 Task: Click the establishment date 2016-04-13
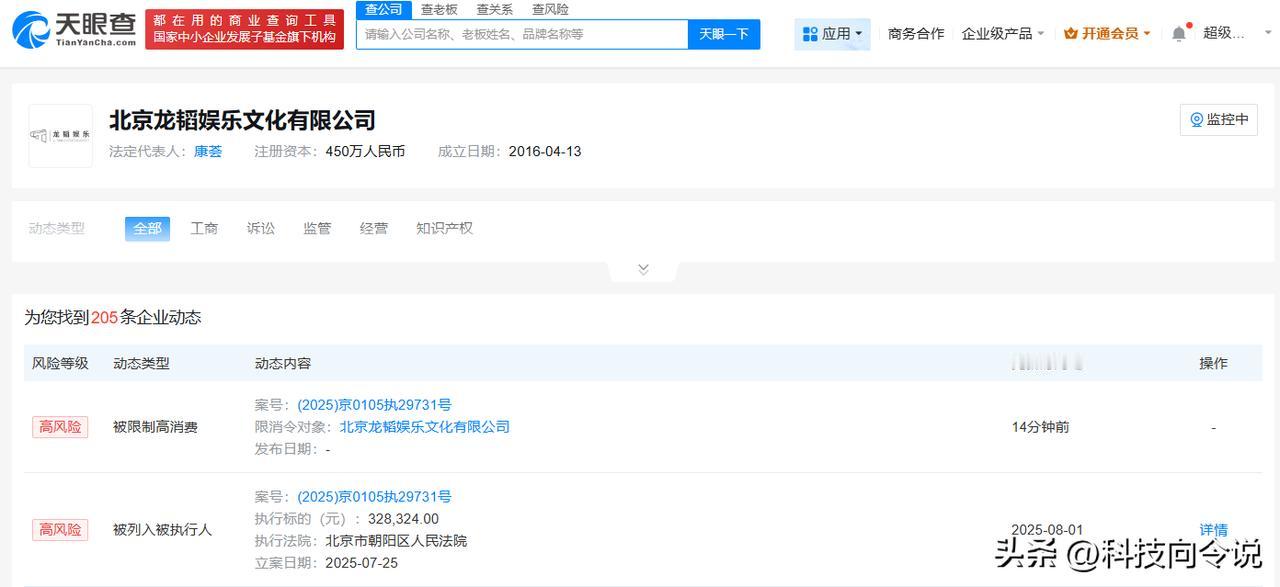[x=545, y=152]
